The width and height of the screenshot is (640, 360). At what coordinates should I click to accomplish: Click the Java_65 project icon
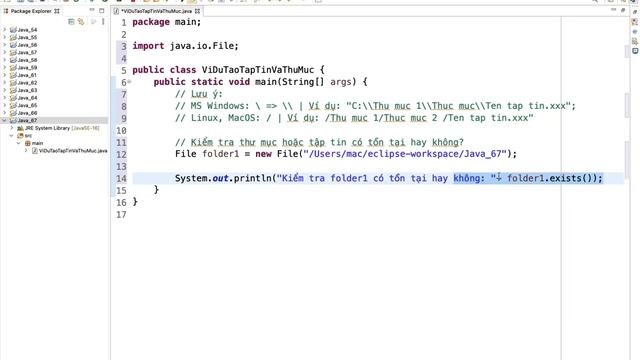(13, 105)
